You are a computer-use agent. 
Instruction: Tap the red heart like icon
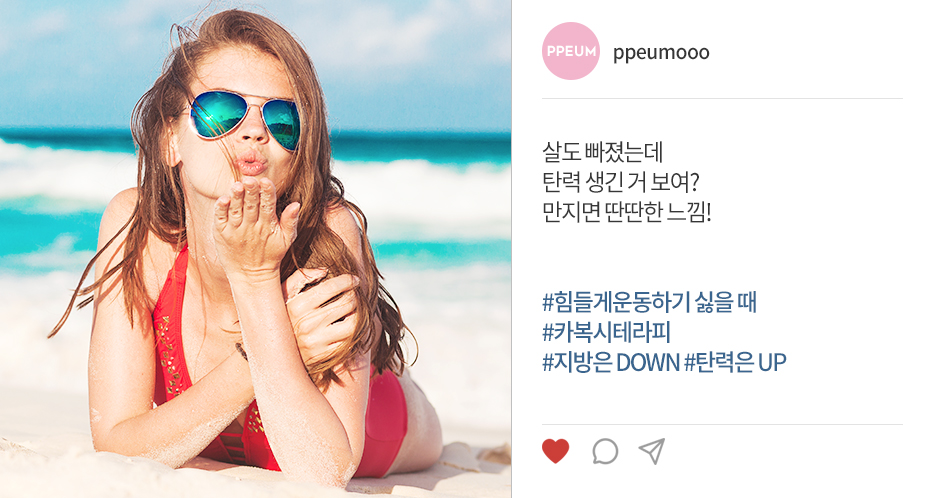coord(555,451)
